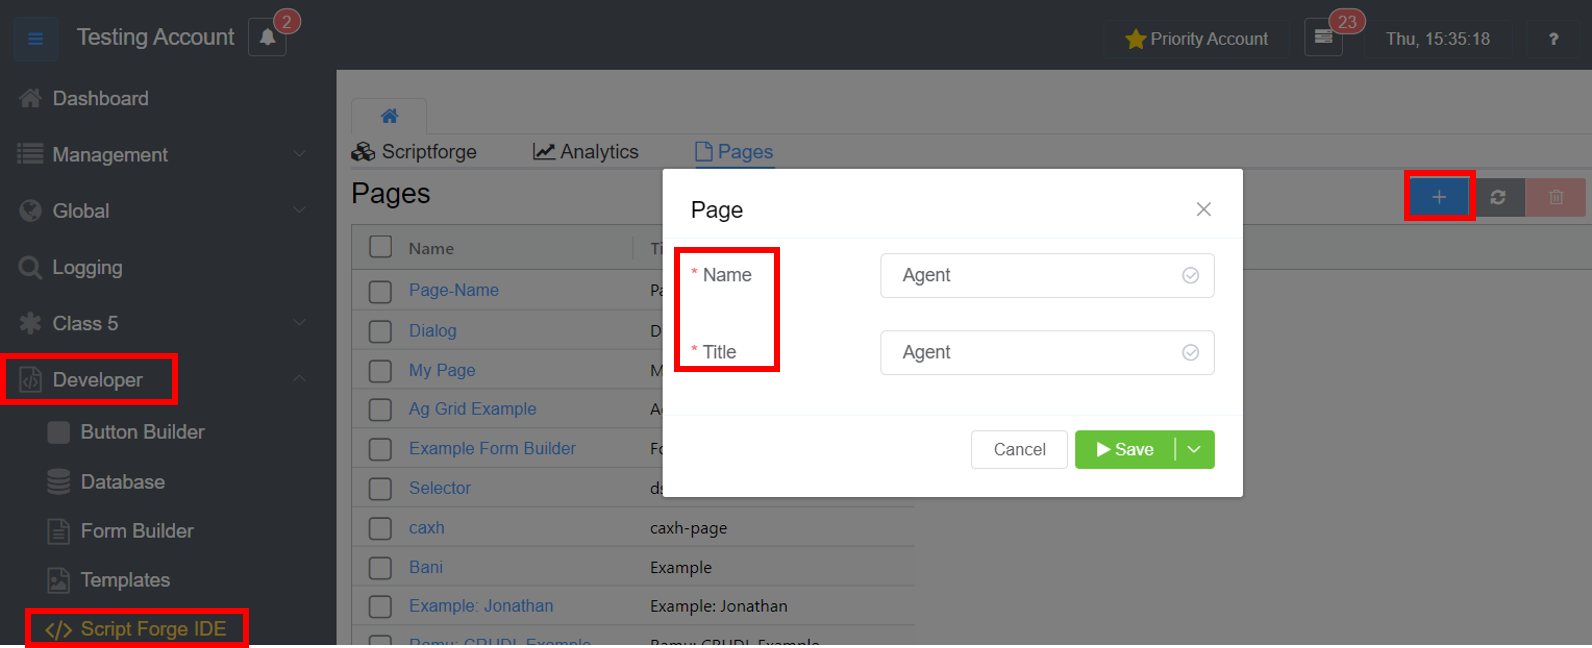Viewport: 1592px width, 648px height.
Task: Open the Save button dropdown arrow
Action: click(1194, 450)
